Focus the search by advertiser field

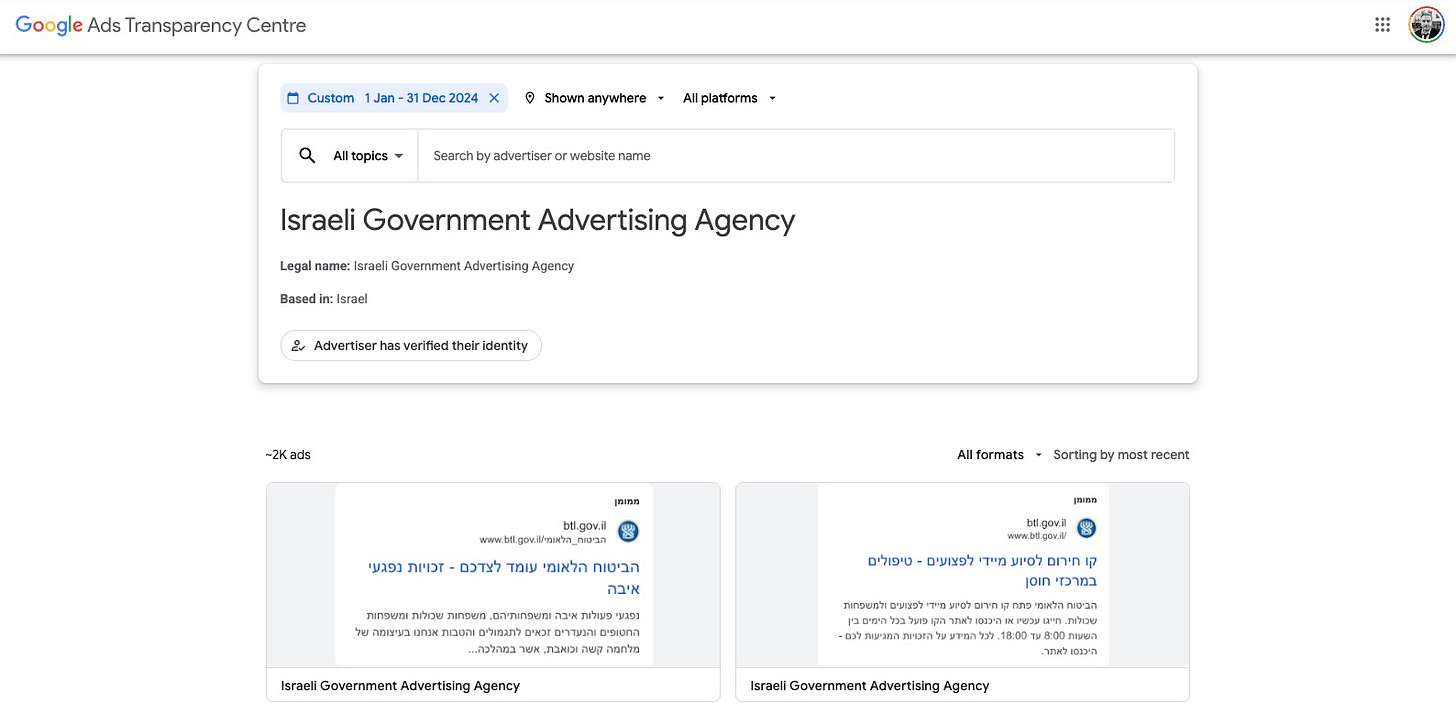tap(796, 156)
